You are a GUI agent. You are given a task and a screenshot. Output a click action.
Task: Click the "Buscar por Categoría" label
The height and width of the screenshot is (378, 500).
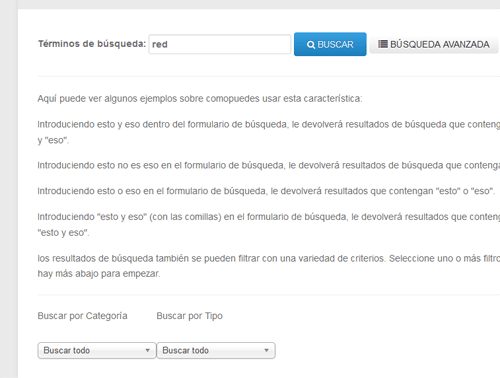click(82, 316)
